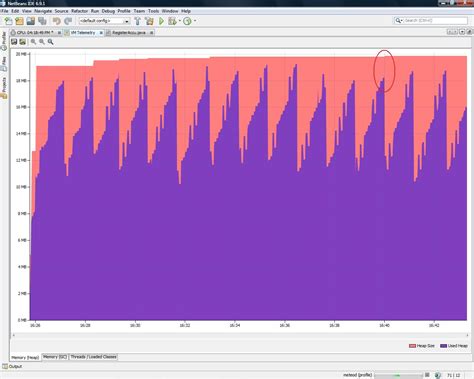Click the profile progress bar in status bar
This screenshot has width=474, height=379.
[398, 375]
